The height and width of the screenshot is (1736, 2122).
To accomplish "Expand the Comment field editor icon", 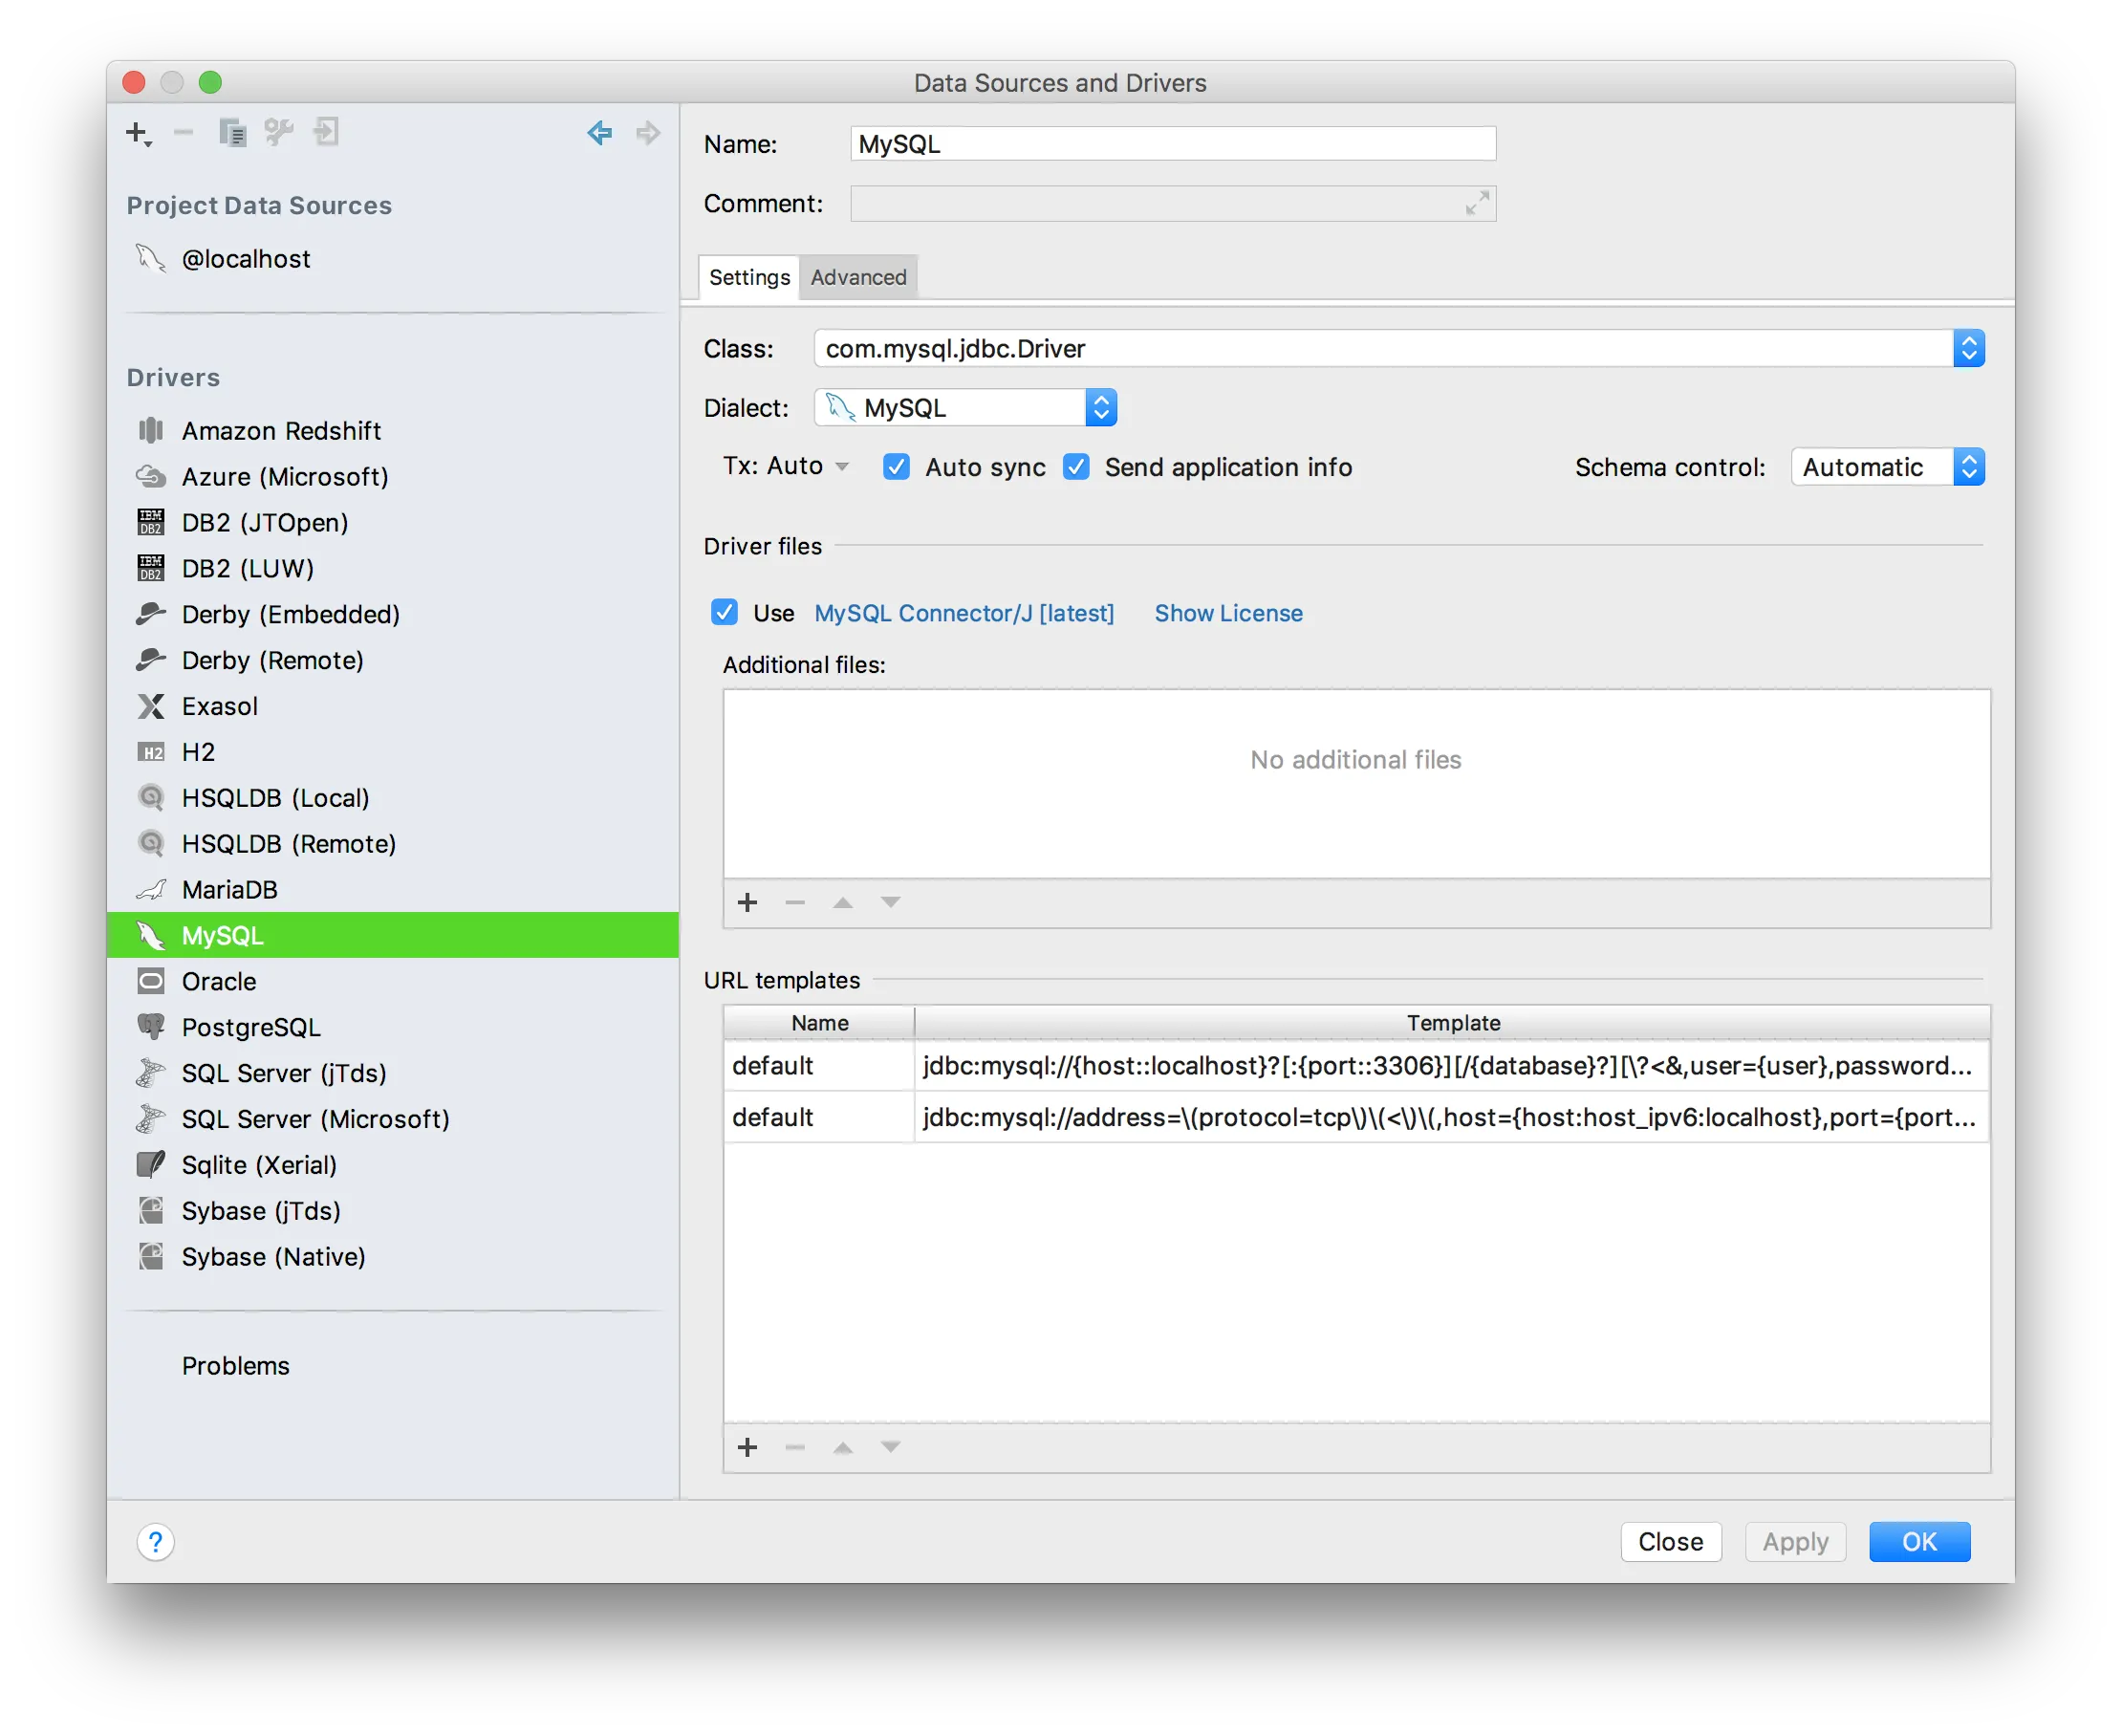I will click(x=1477, y=203).
